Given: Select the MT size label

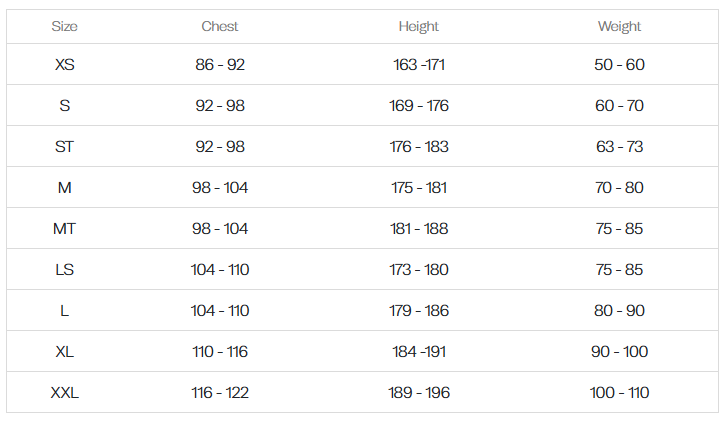Looking at the screenshot, I should (x=65, y=228).
